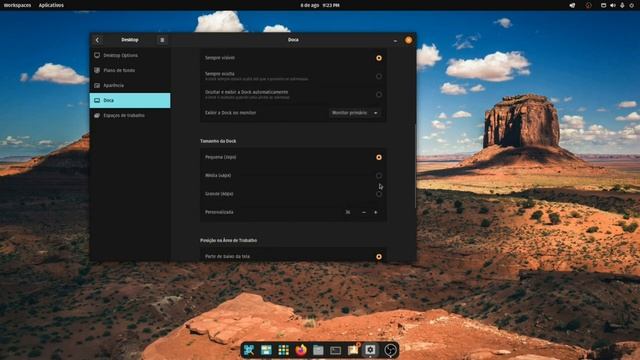Click the tray icon right of volume
Viewport: 640px width, 360px height.
pos(622,5)
